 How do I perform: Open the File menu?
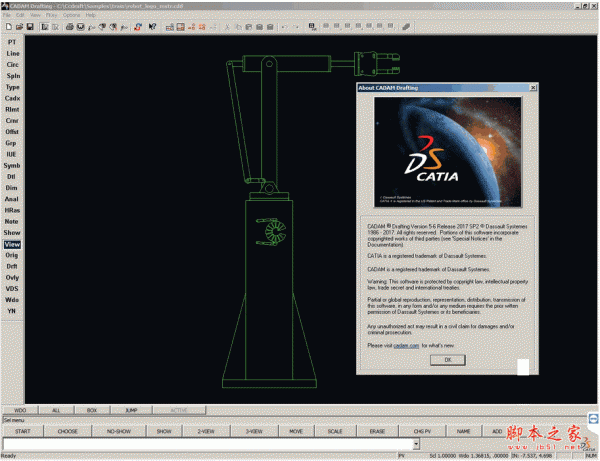pos(7,15)
